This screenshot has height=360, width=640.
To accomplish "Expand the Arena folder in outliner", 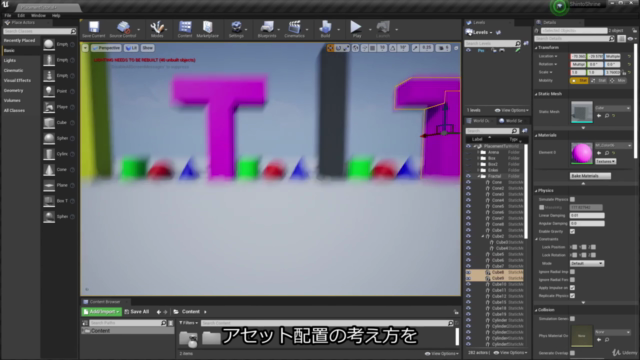I will tap(478, 152).
